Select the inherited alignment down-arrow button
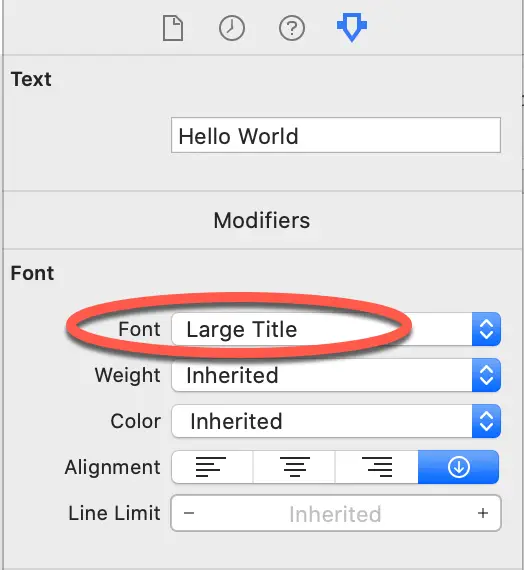524x570 pixels. pos(459,467)
